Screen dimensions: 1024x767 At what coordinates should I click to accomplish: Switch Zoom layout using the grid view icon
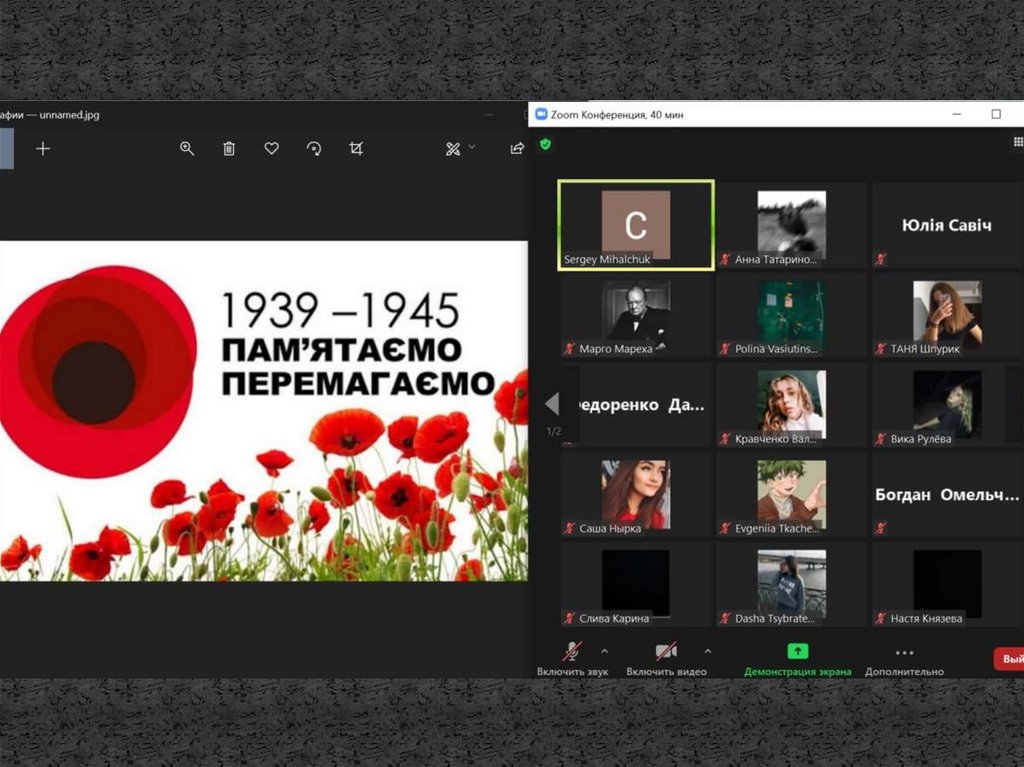1018,143
